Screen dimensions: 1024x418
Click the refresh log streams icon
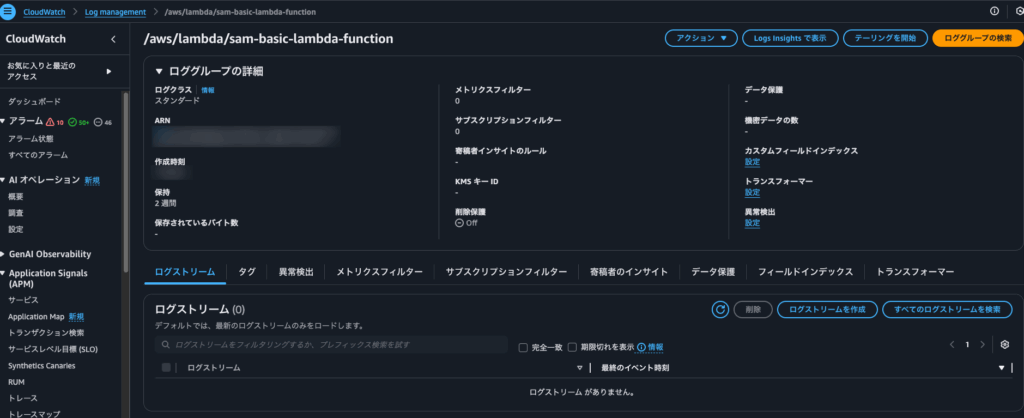719,310
